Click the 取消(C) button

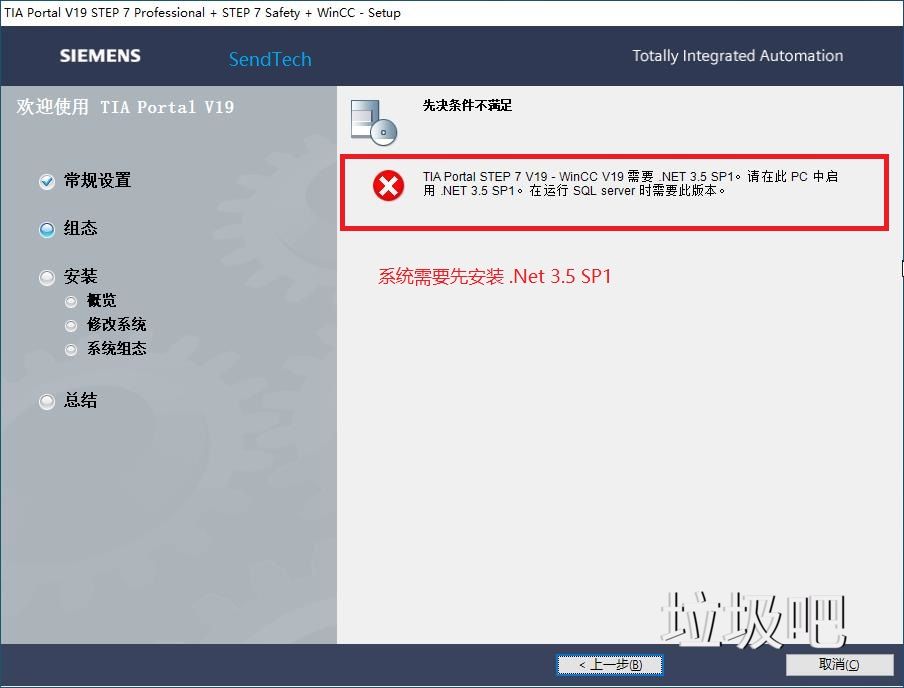(840, 664)
